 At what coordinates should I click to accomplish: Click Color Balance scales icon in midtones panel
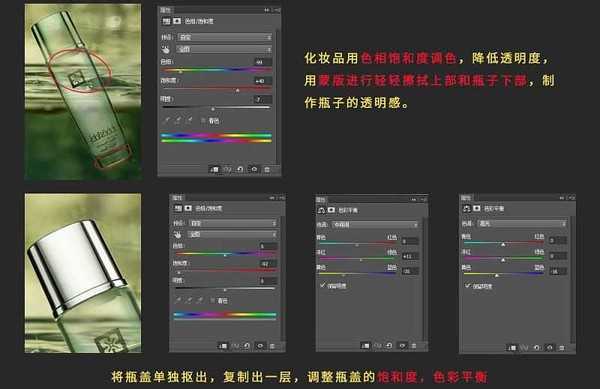[x=321, y=210]
